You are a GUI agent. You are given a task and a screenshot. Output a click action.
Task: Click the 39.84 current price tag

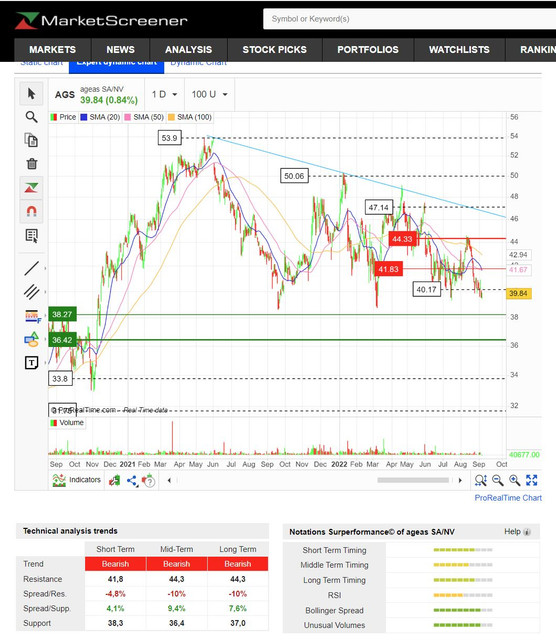tap(518, 293)
